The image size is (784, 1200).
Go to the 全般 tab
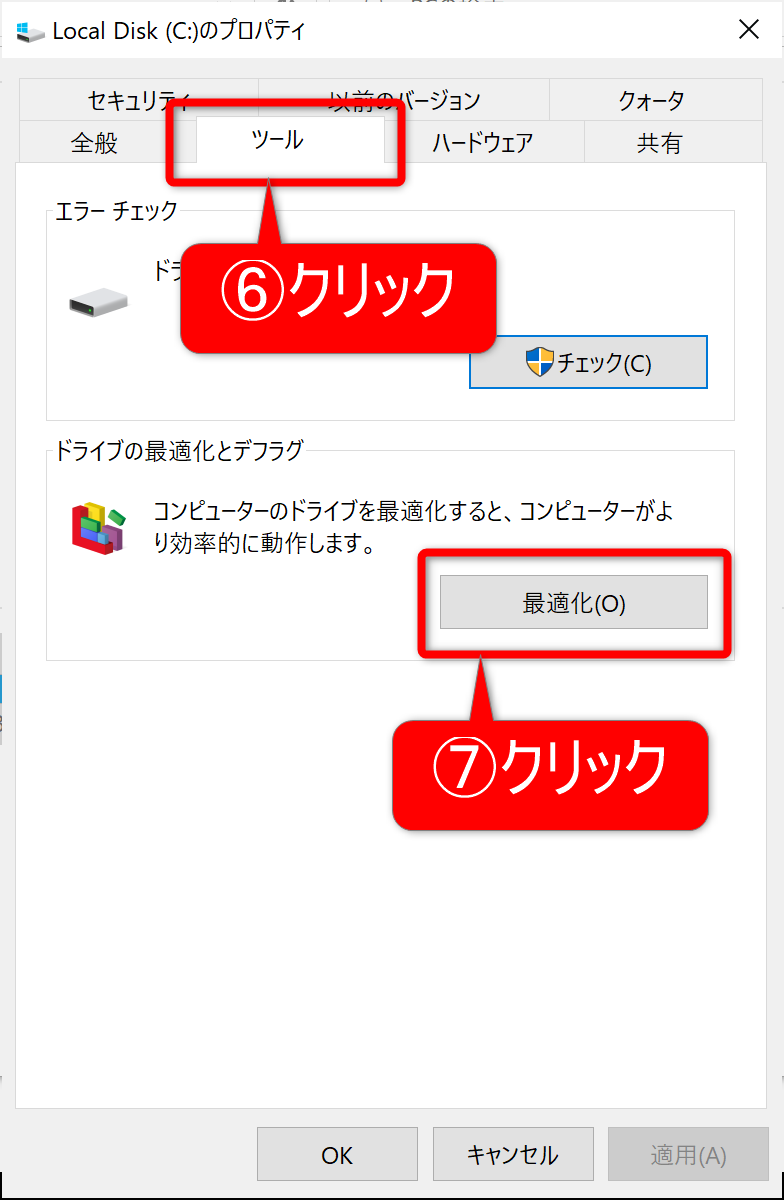[x=94, y=143]
